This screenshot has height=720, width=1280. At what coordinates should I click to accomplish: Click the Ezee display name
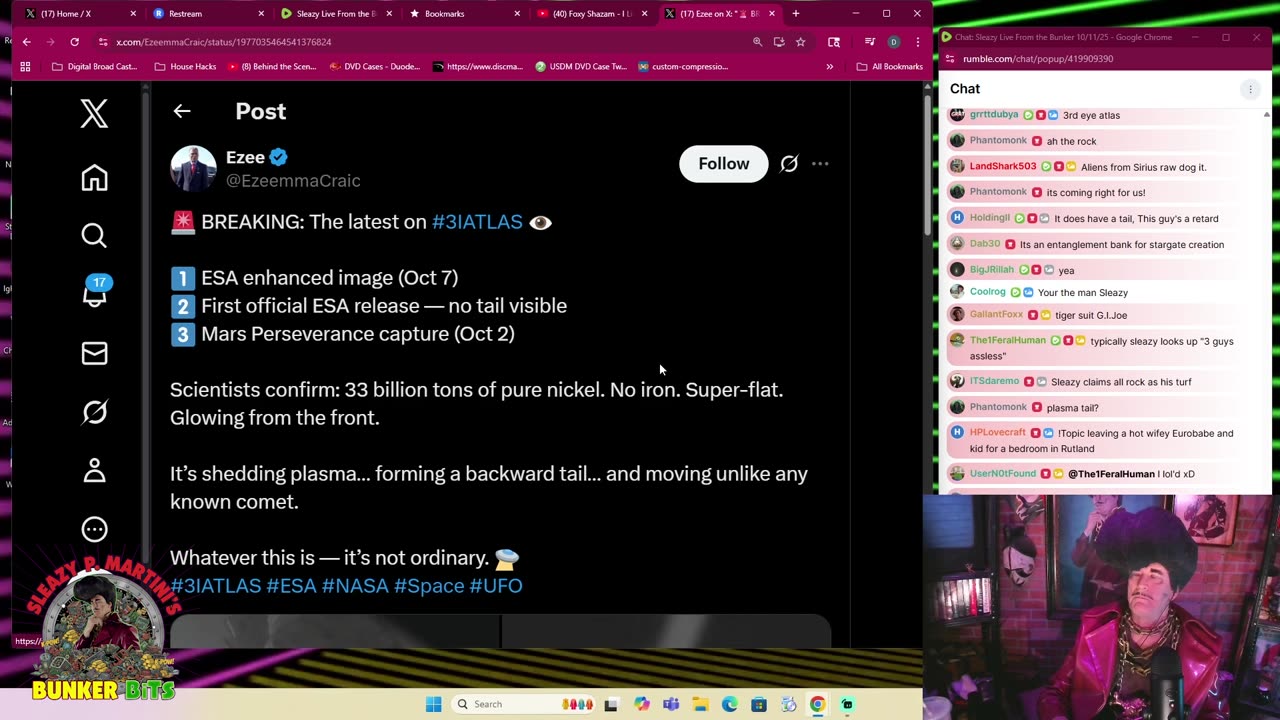click(245, 157)
